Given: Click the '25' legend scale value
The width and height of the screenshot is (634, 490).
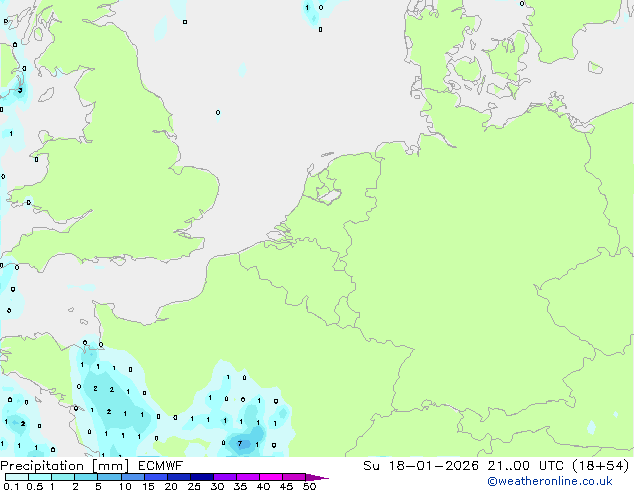Looking at the screenshot, I should coord(194,486).
